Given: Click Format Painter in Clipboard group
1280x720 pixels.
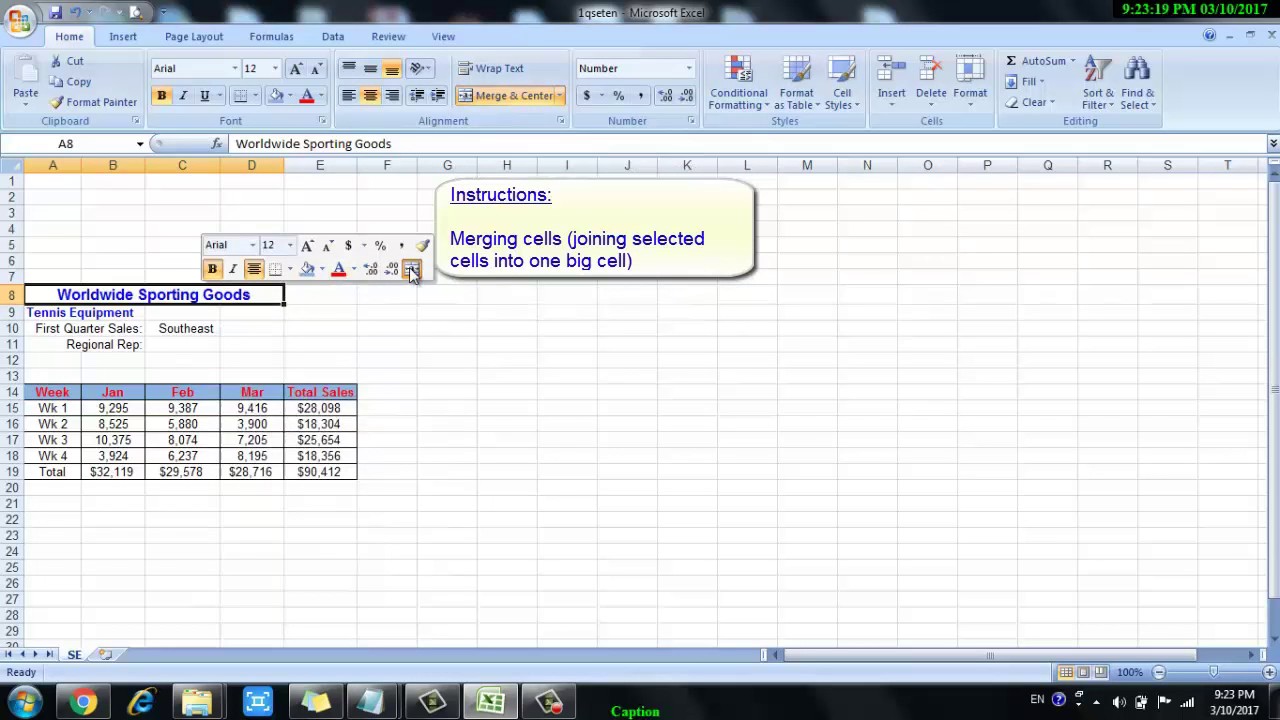Looking at the screenshot, I should [93, 102].
